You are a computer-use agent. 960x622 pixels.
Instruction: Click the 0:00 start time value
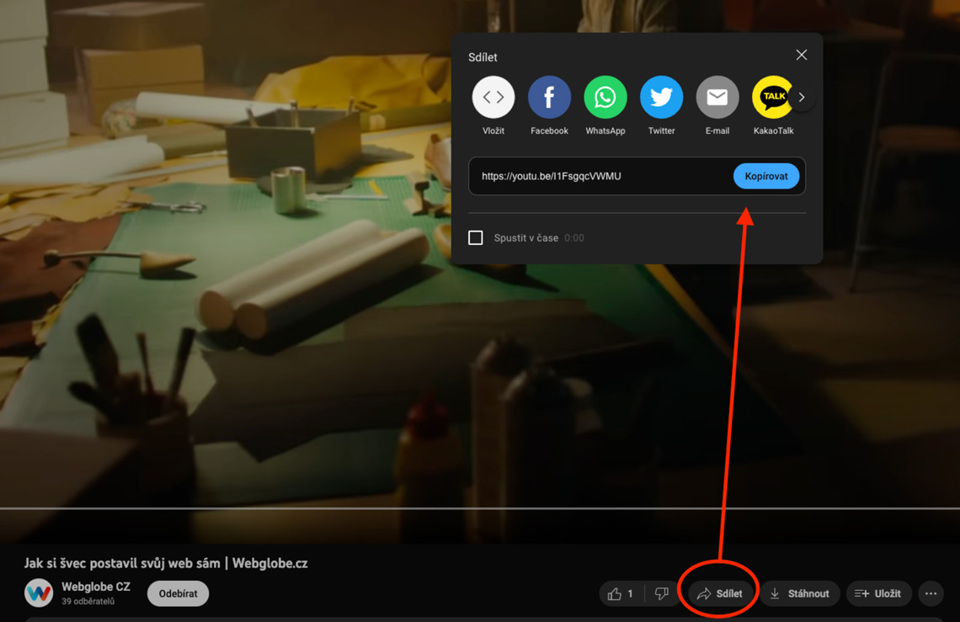point(574,238)
